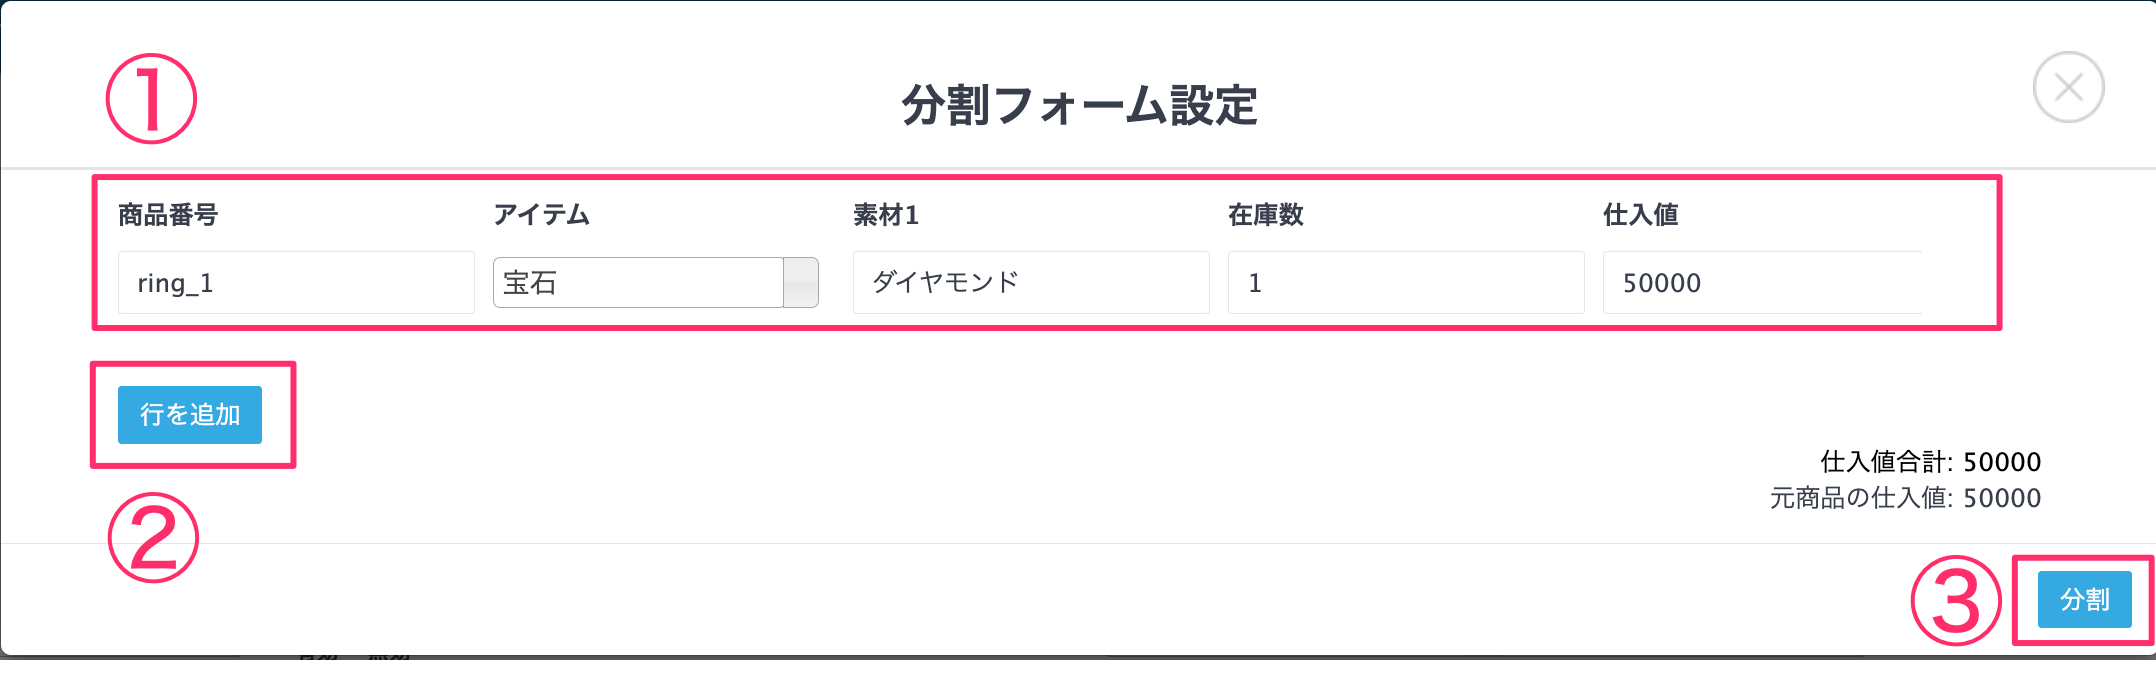Click the 素材1 field with ダイヤモンド

click(1031, 282)
